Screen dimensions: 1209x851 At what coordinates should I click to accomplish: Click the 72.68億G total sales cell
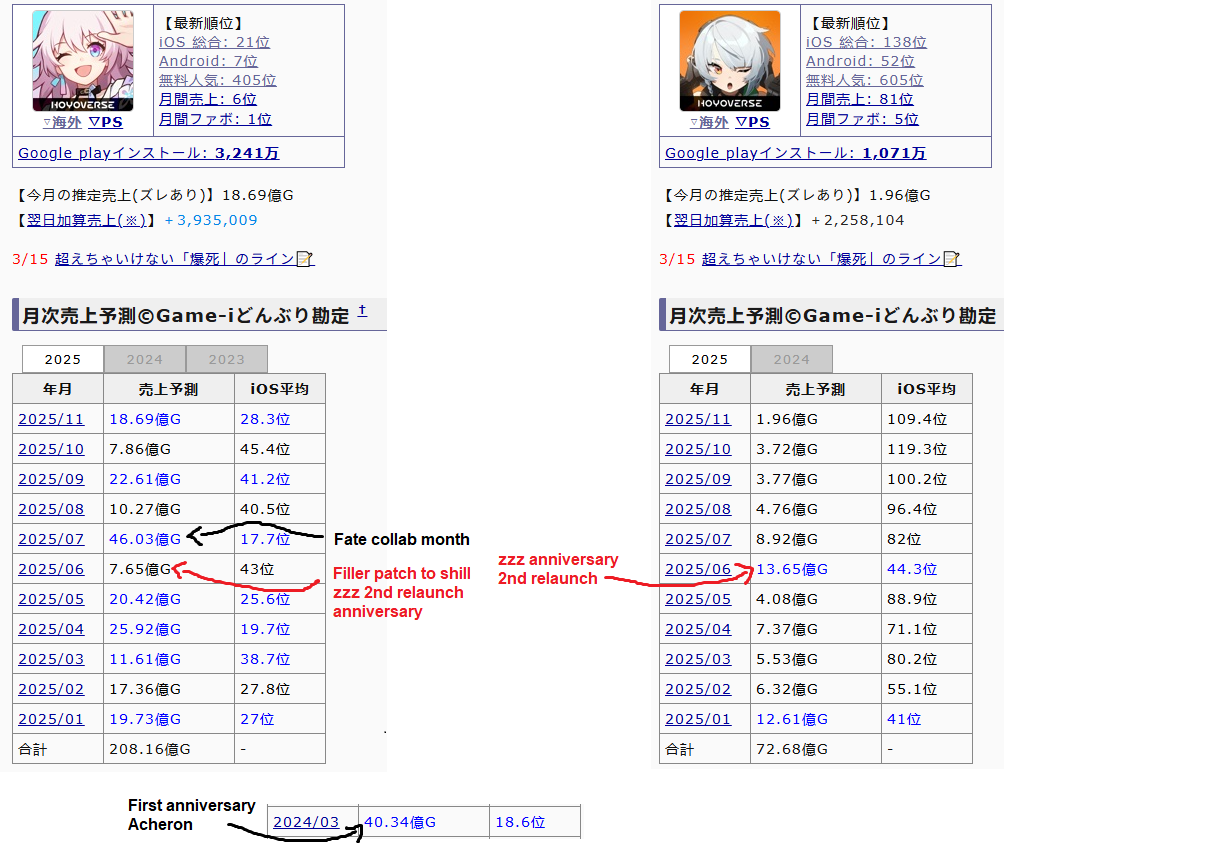[816, 749]
